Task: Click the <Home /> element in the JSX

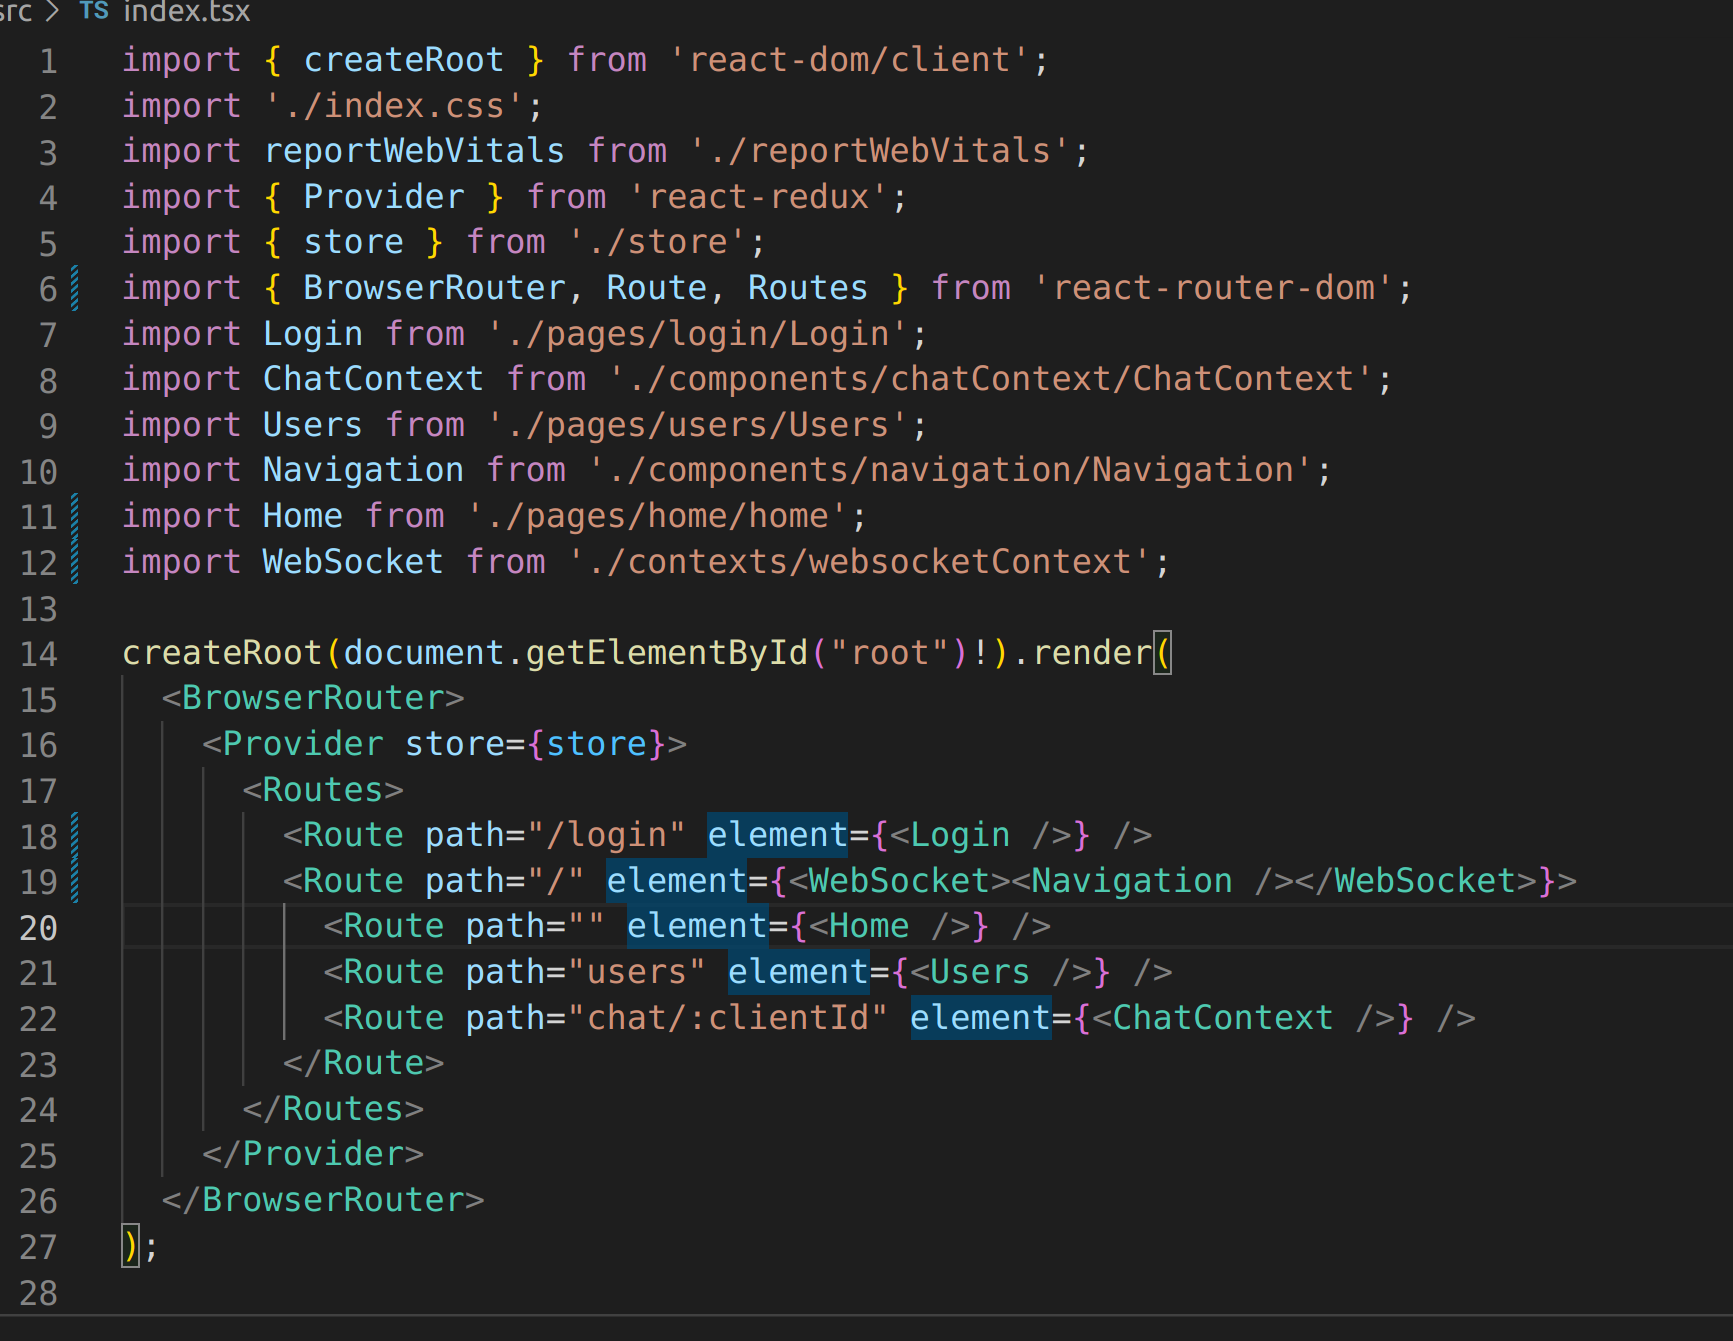Action: point(889,926)
